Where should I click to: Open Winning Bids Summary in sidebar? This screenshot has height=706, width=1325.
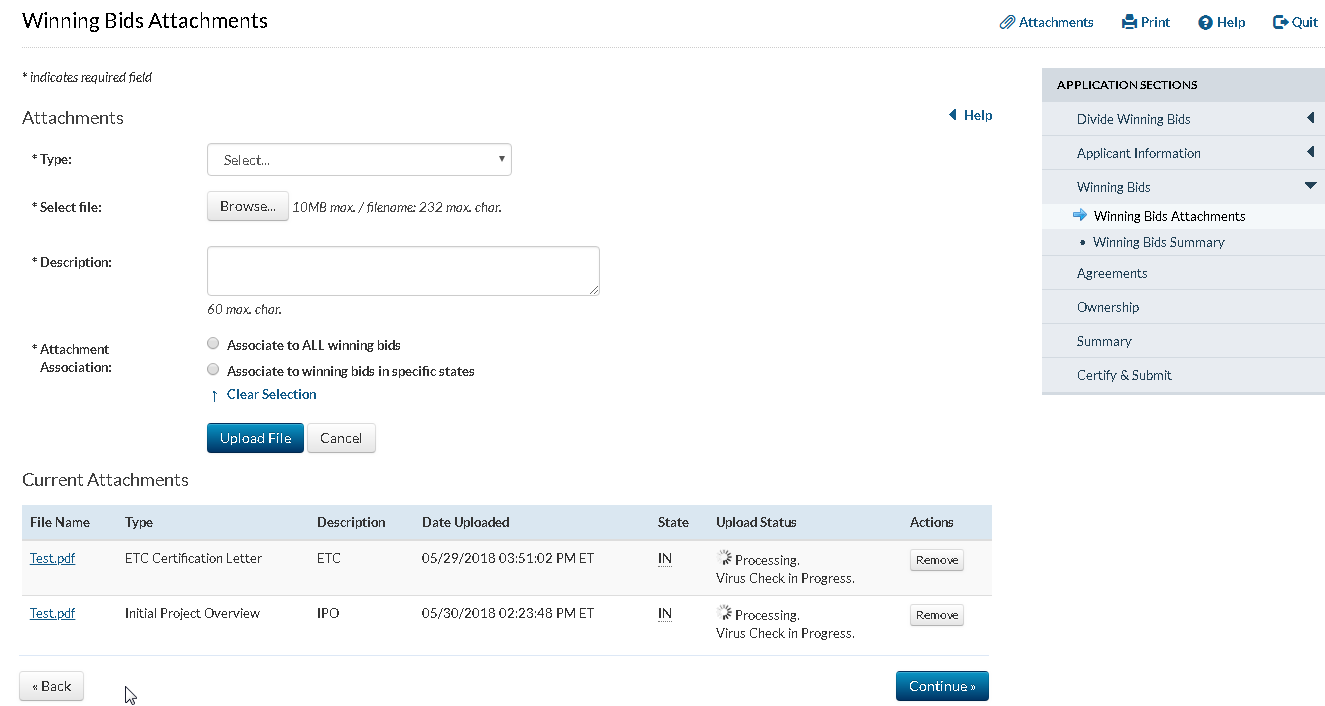(1158, 242)
